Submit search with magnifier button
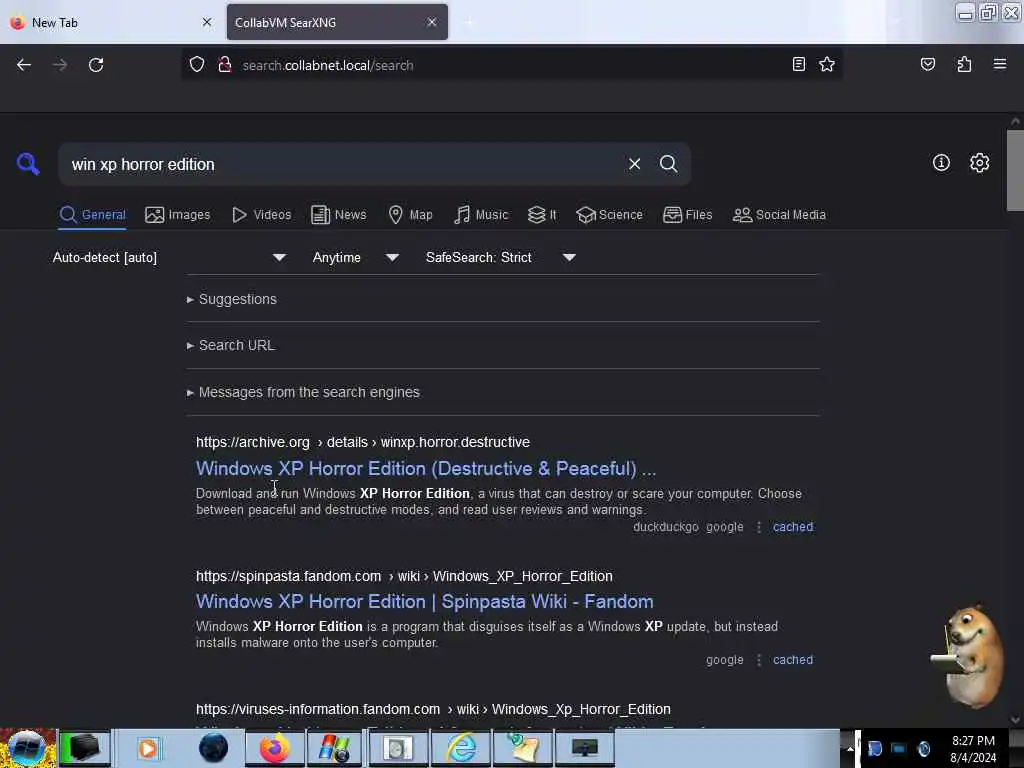 (668, 164)
